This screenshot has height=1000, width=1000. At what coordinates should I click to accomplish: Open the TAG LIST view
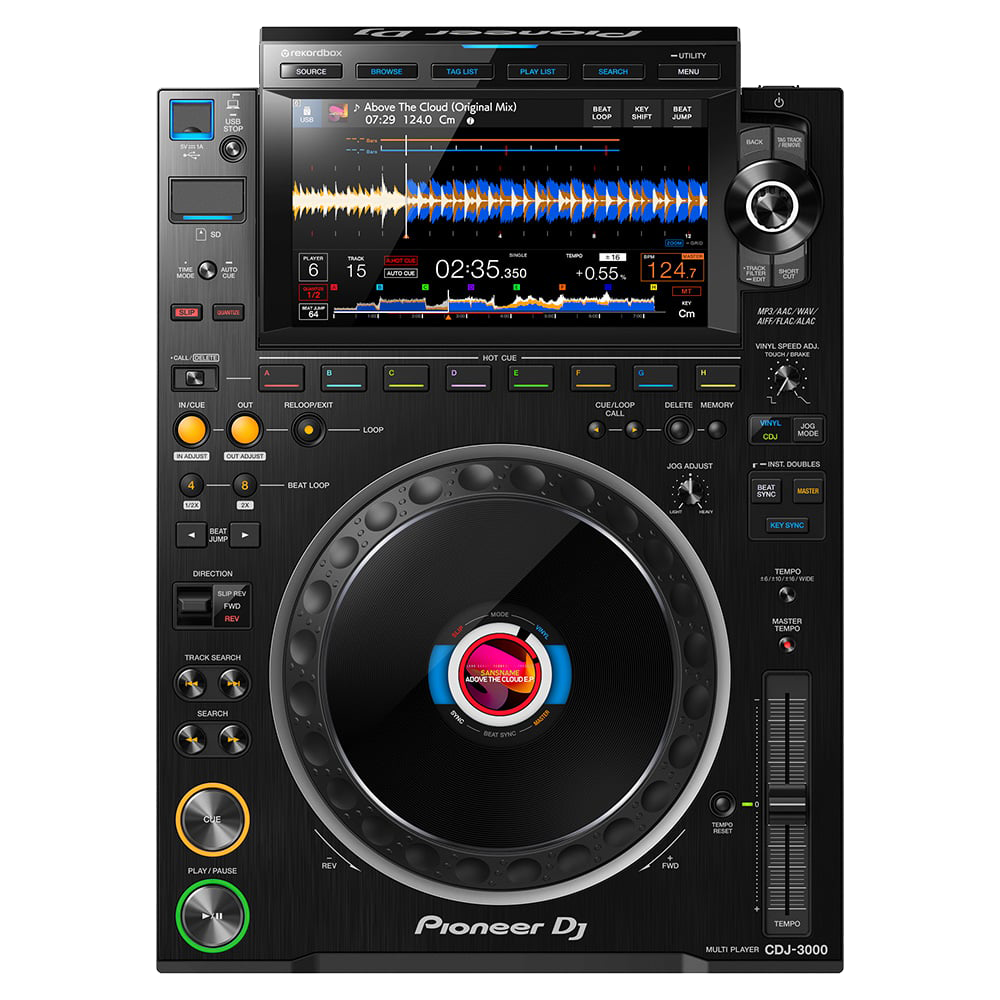point(462,71)
